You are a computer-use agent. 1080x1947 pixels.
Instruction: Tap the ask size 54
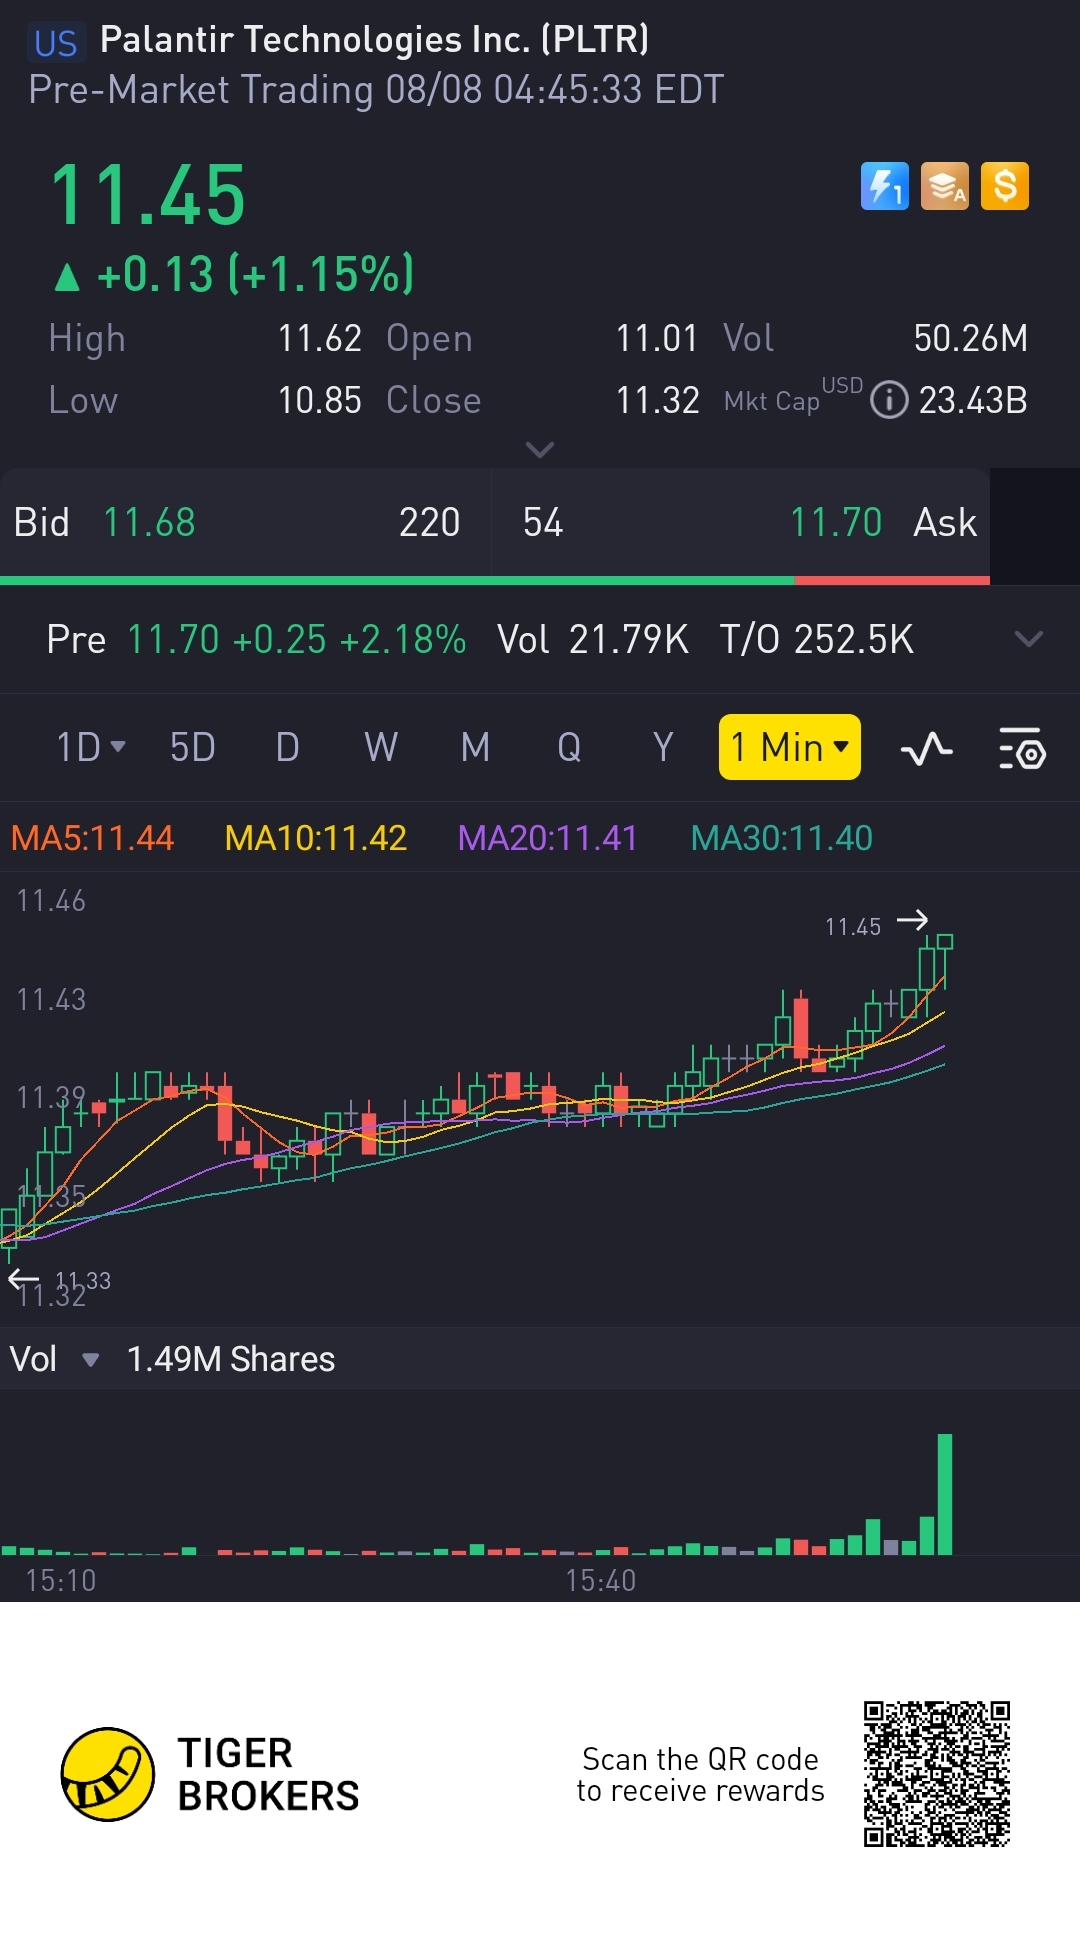543,522
